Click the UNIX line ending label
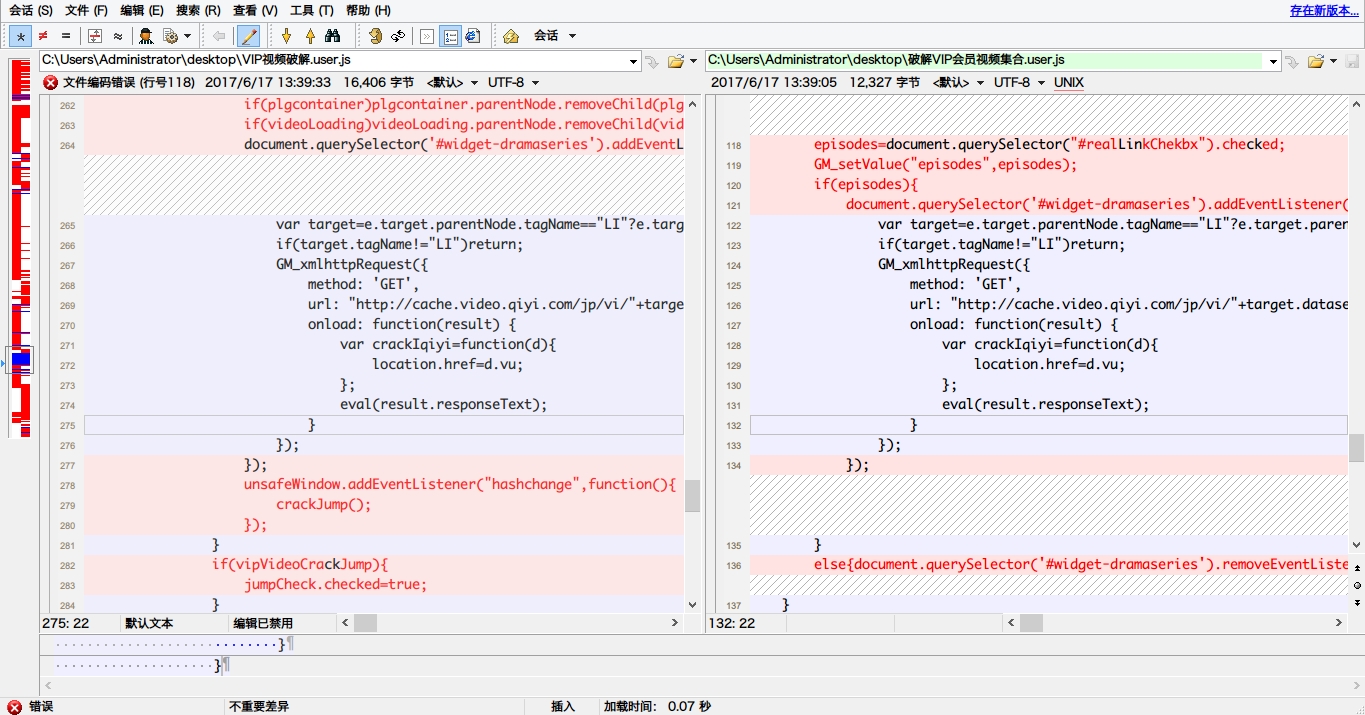This screenshot has width=1365, height=715. pyautogui.click(x=1069, y=82)
